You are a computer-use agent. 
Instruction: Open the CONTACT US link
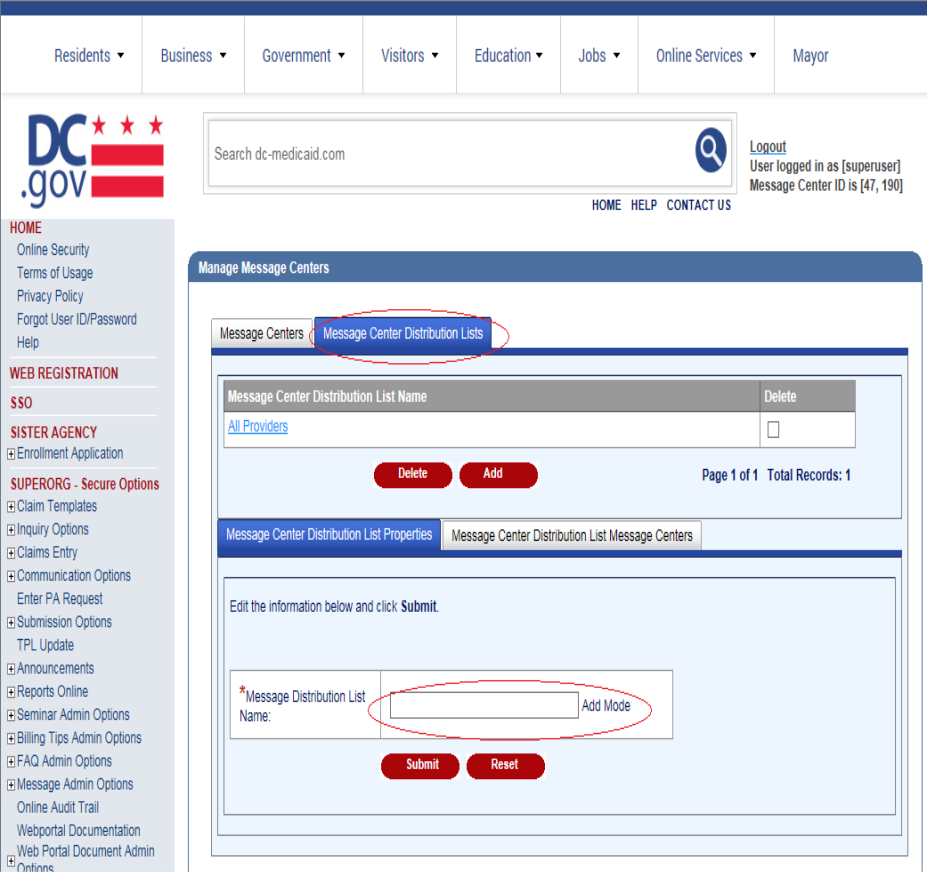698,205
